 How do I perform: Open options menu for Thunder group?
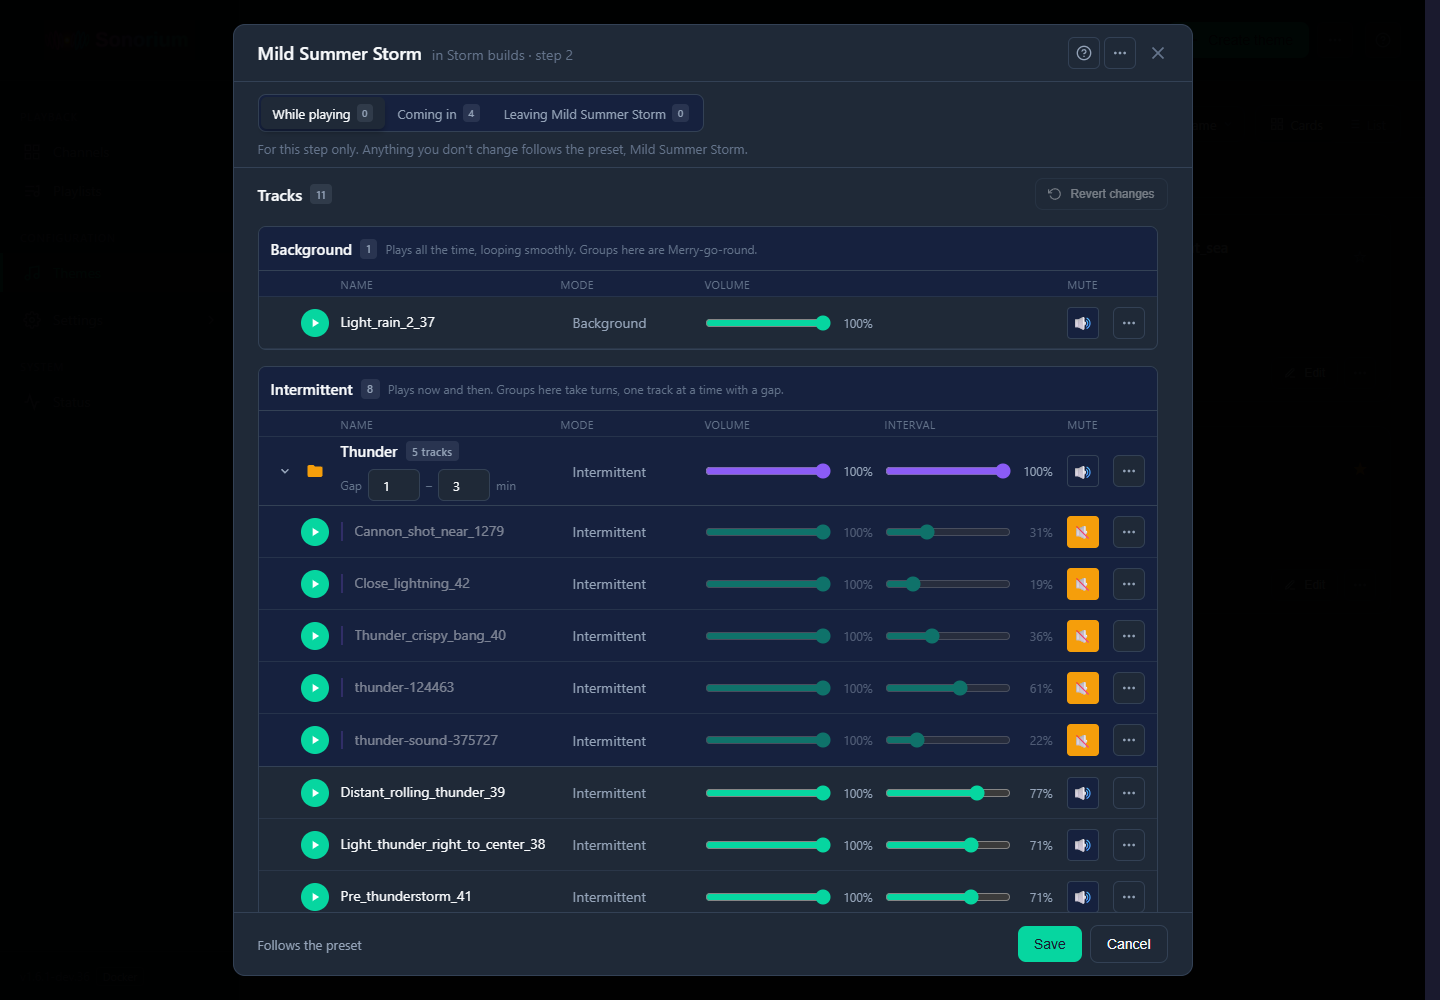coord(1129,471)
